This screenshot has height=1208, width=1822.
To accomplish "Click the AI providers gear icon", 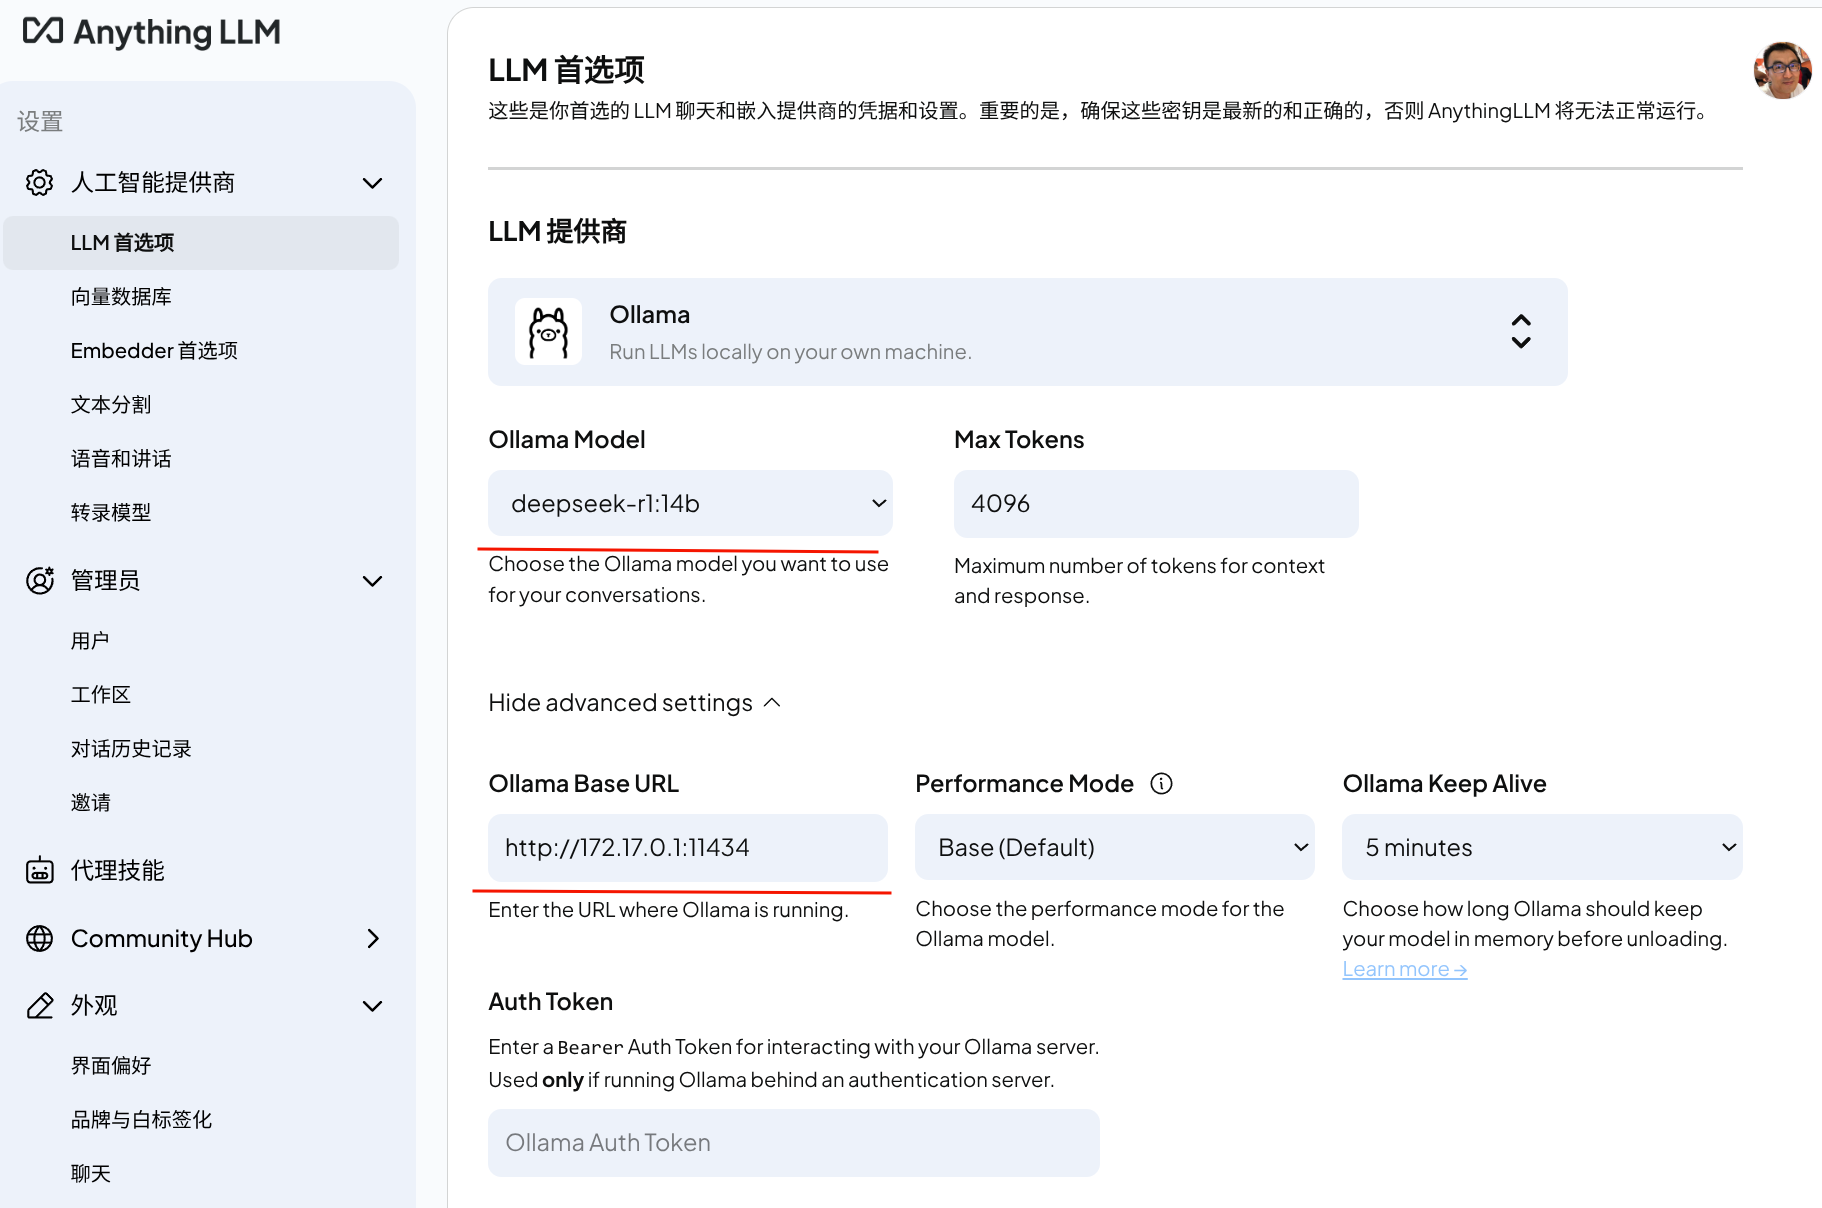I will pyautogui.click(x=40, y=182).
